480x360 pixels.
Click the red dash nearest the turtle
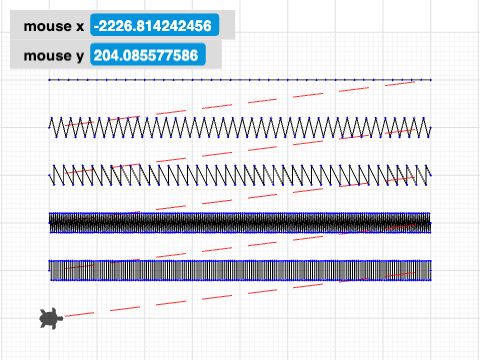(79, 314)
